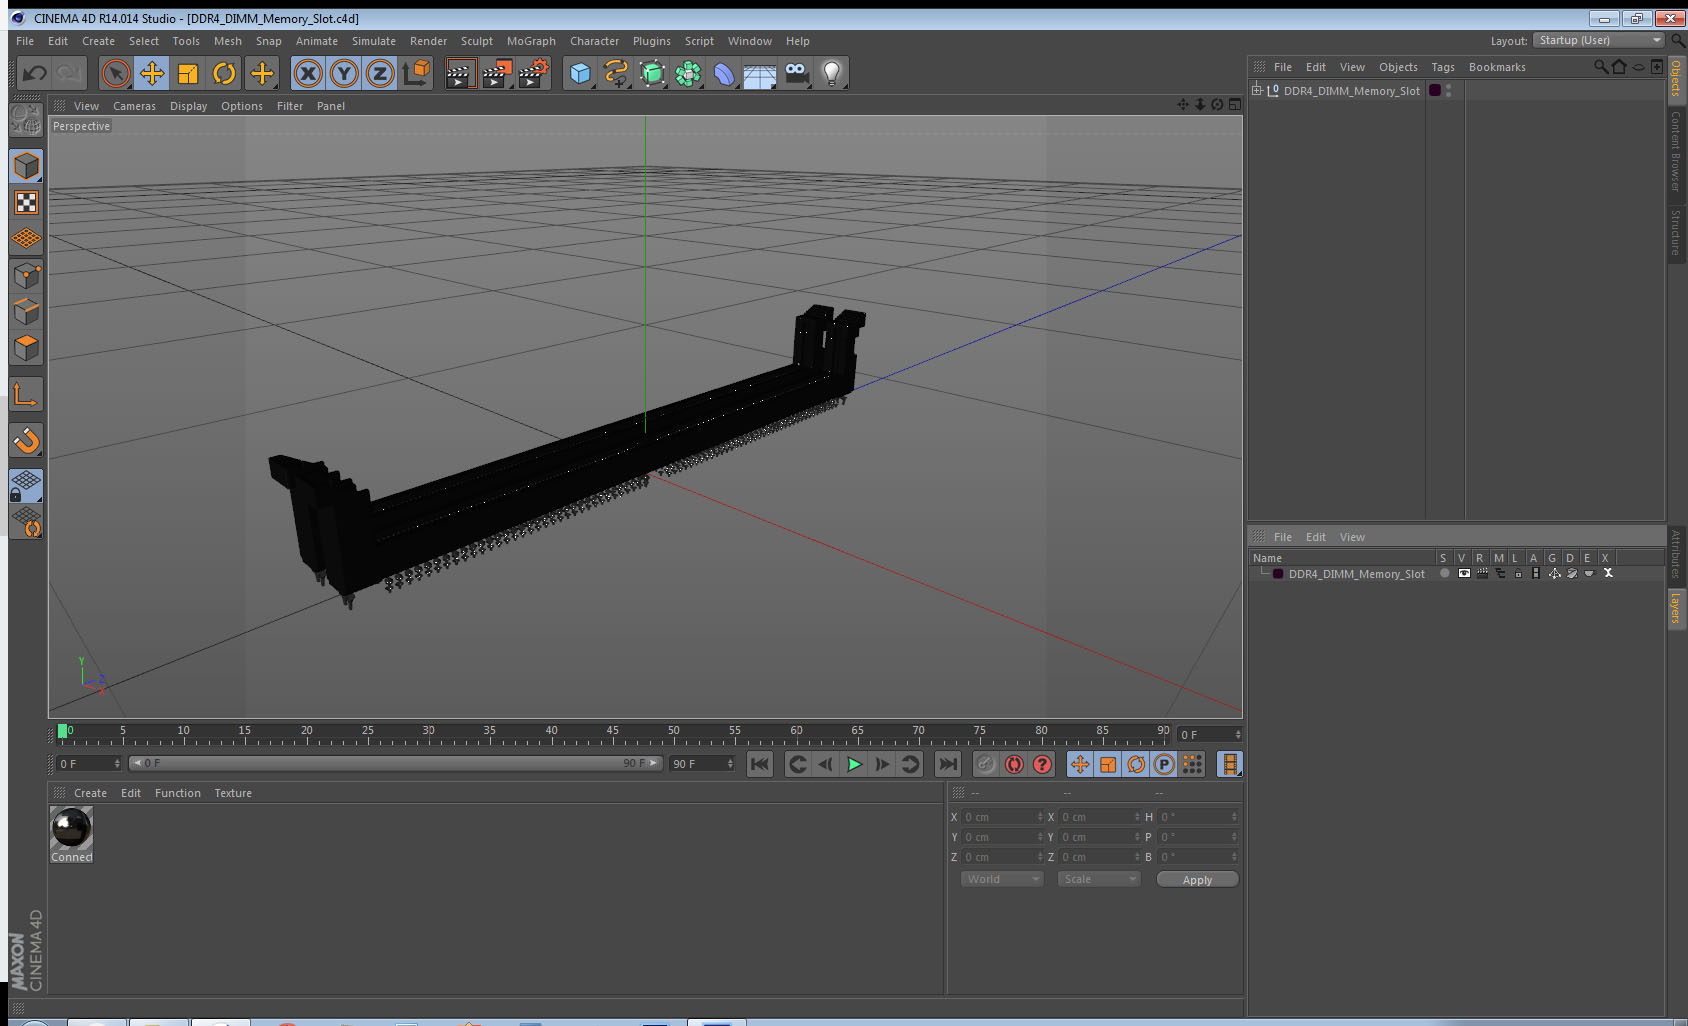Toggle the X axis lock
This screenshot has width=1688, height=1026.
pyautogui.click(x=308, y=73)
